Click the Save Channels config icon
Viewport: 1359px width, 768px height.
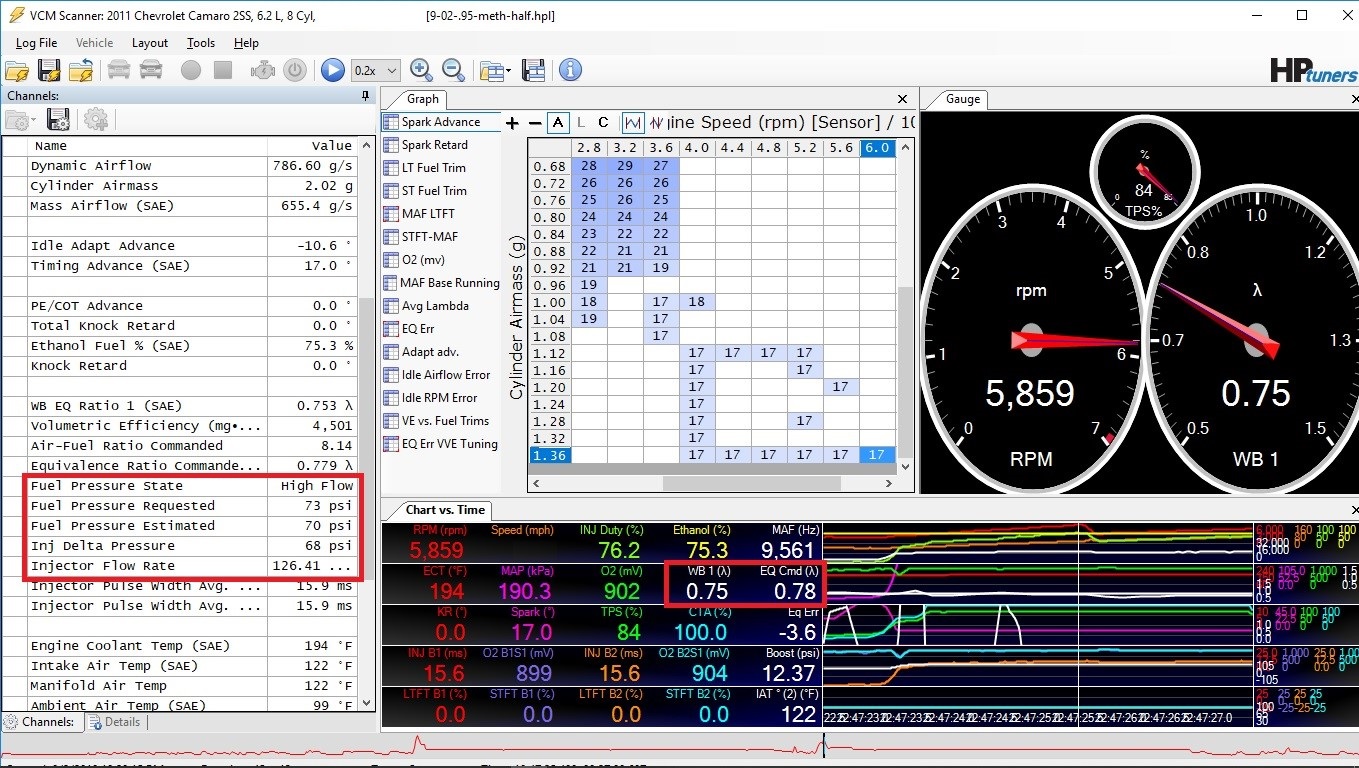click(58, 120)
